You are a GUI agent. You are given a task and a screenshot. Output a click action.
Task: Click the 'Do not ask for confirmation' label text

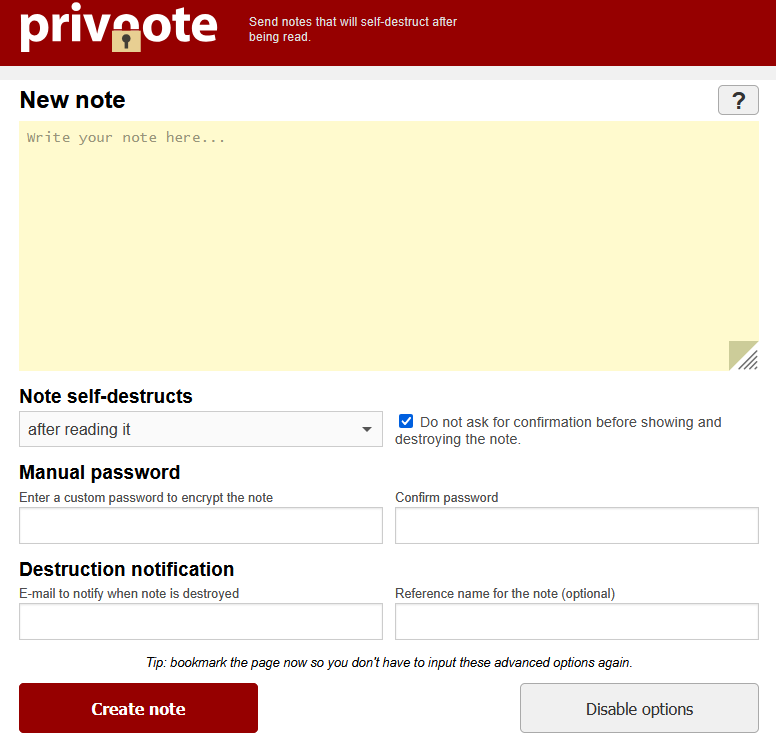[x=570, y=422]
